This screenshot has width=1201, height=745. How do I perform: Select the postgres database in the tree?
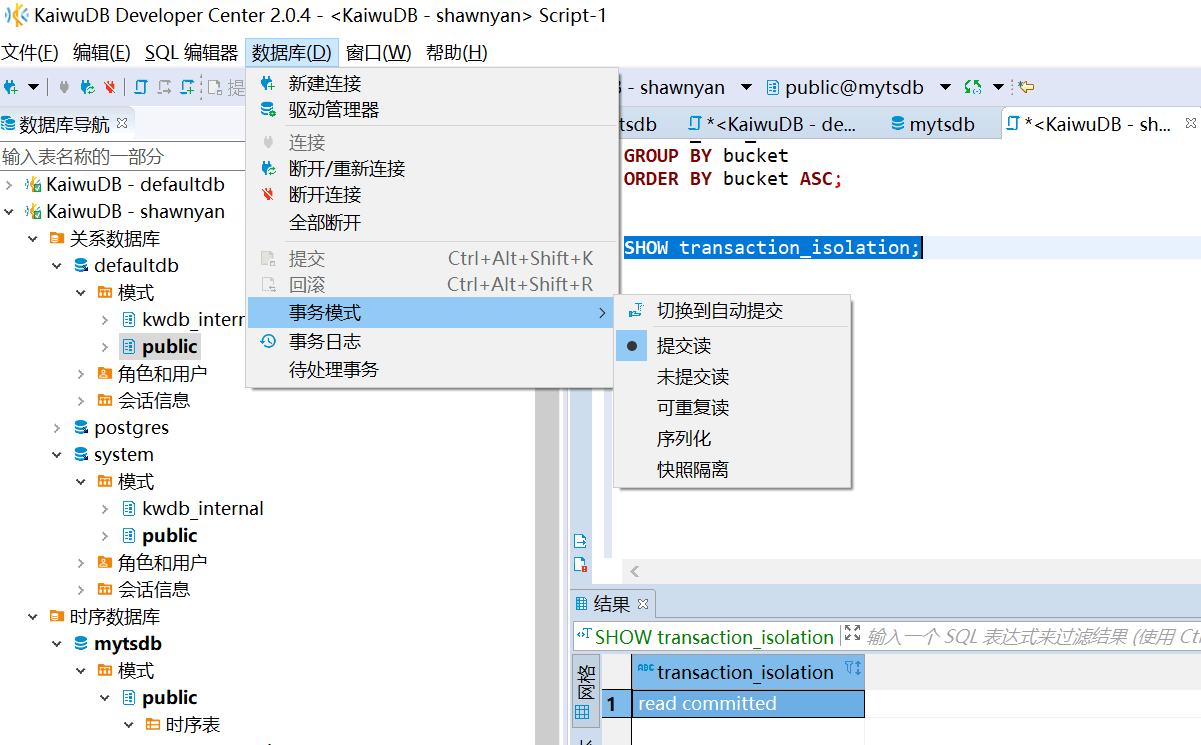131,428
